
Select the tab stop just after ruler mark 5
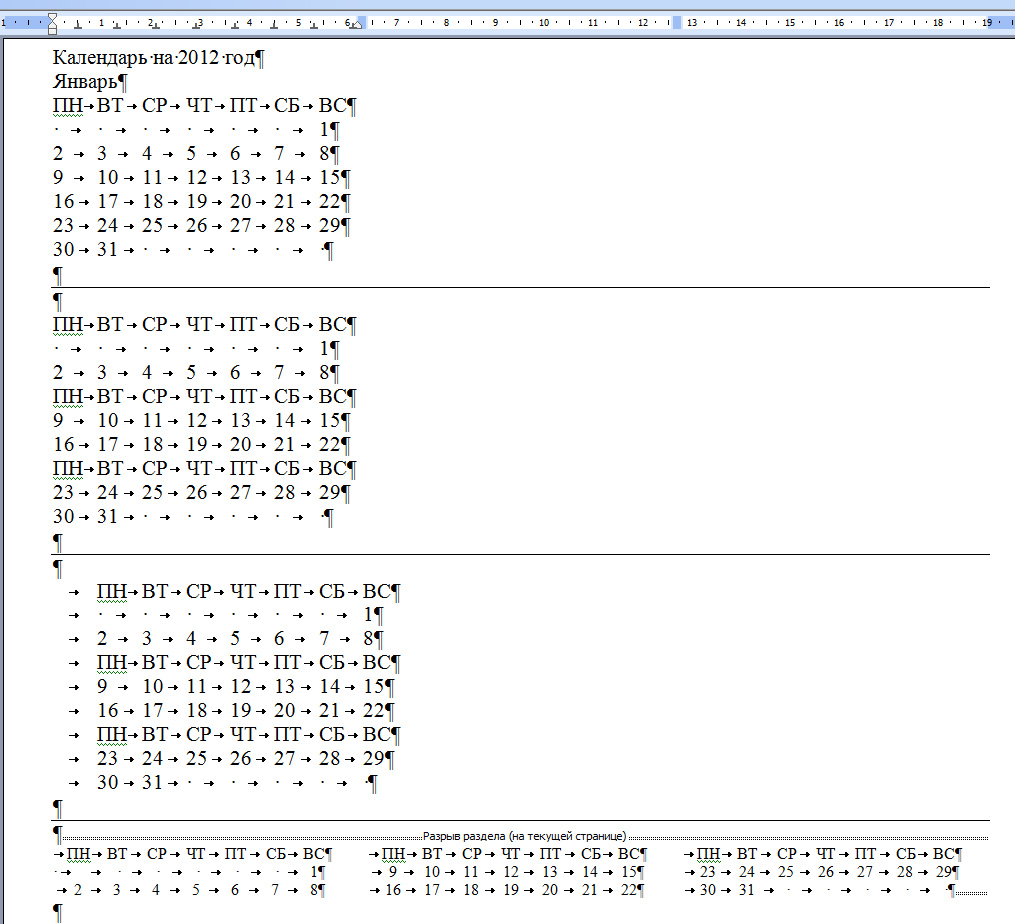(x=314, y=26)
